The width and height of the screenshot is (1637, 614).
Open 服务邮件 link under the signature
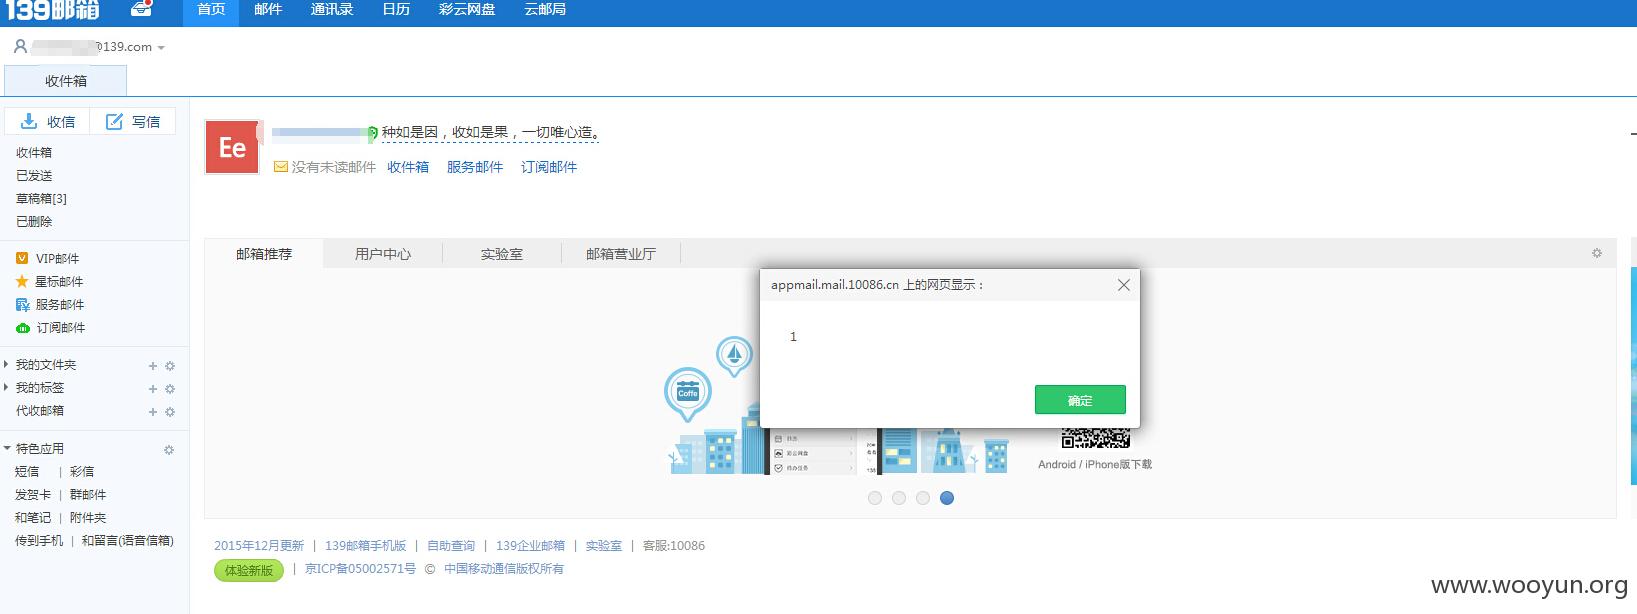click(475, 167)
